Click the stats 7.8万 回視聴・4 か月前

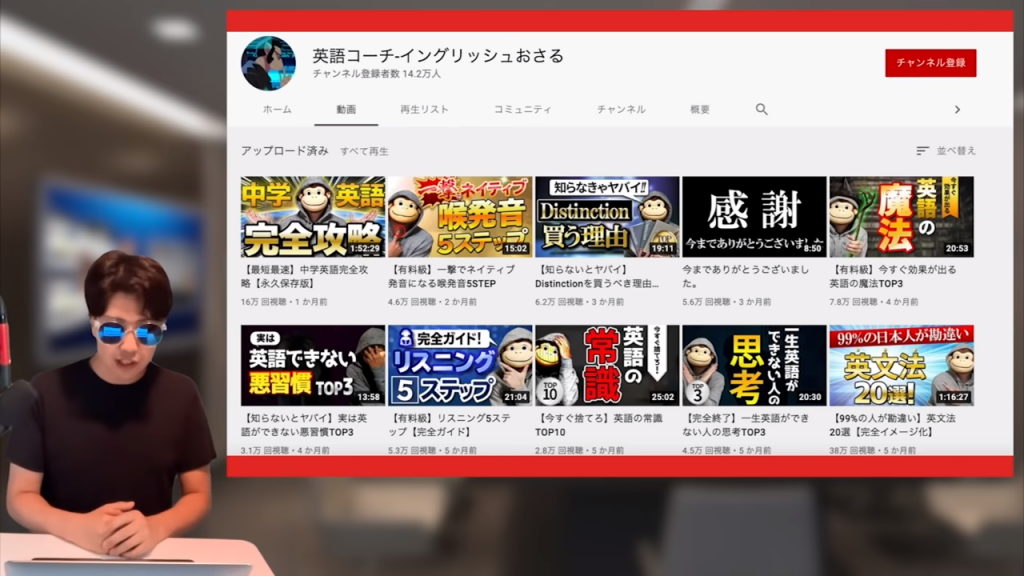[874, 302]
